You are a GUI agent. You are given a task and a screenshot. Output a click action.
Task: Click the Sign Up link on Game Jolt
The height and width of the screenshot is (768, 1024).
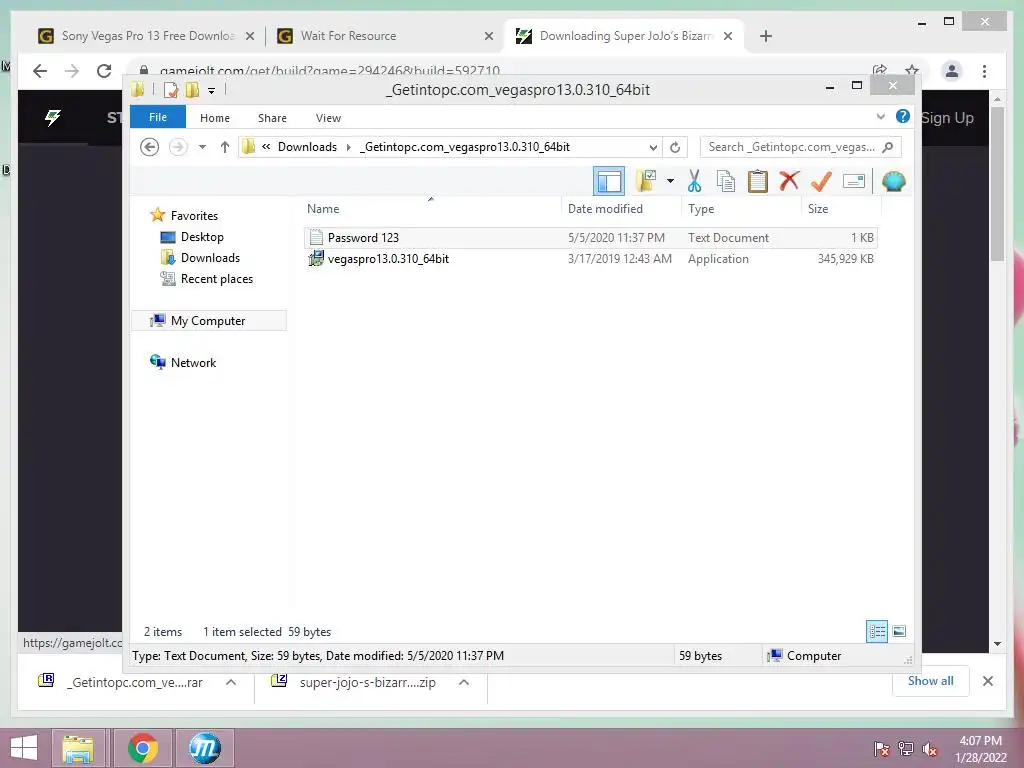point(947,118)
